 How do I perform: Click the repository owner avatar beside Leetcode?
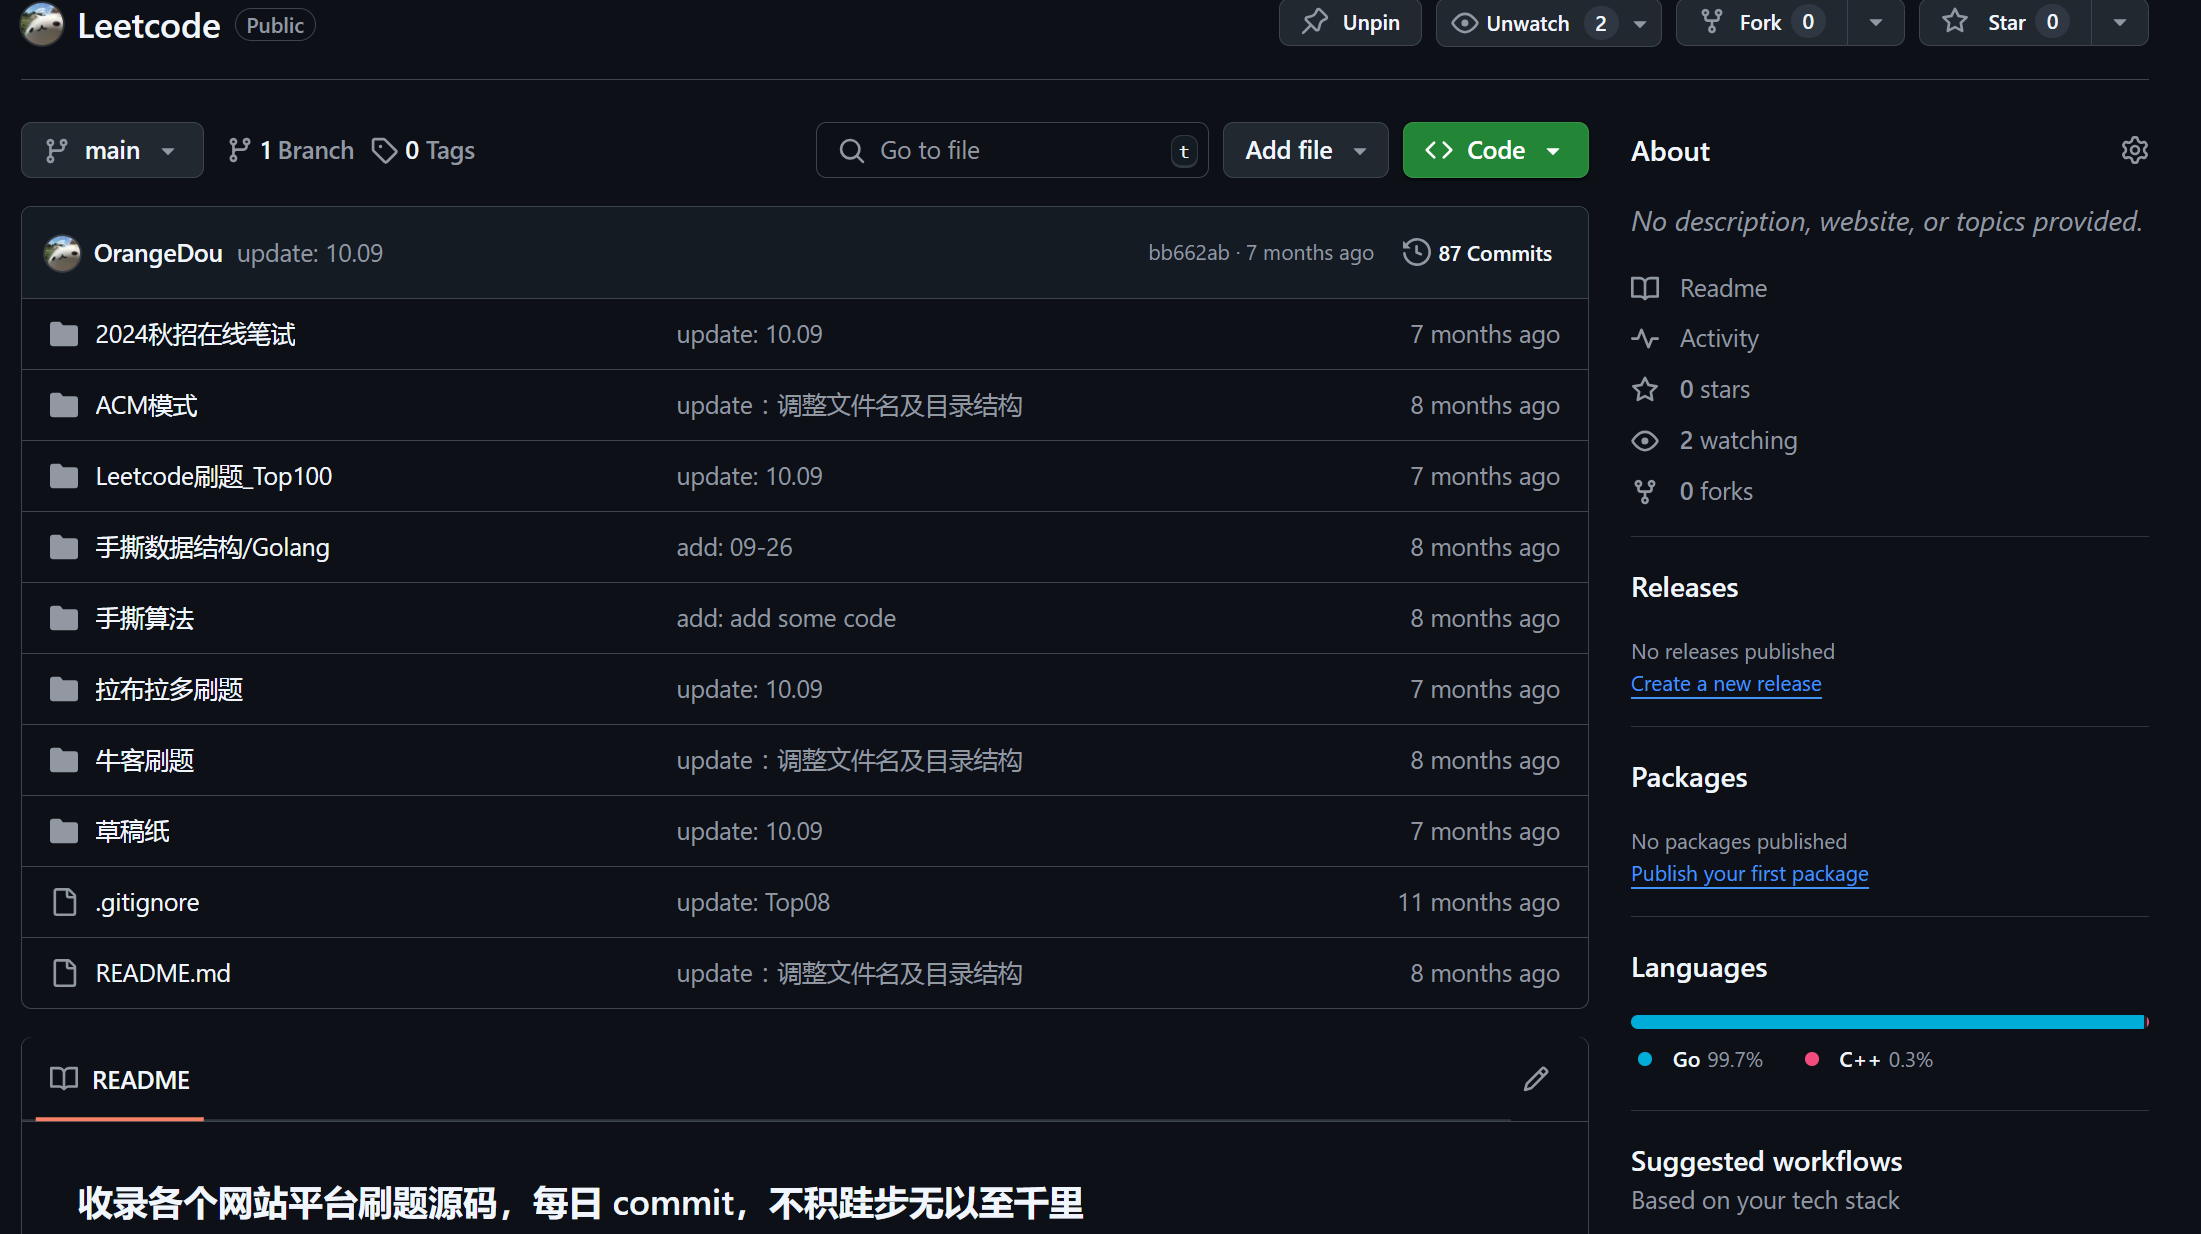pyautogui.click(x=42, y=25)
